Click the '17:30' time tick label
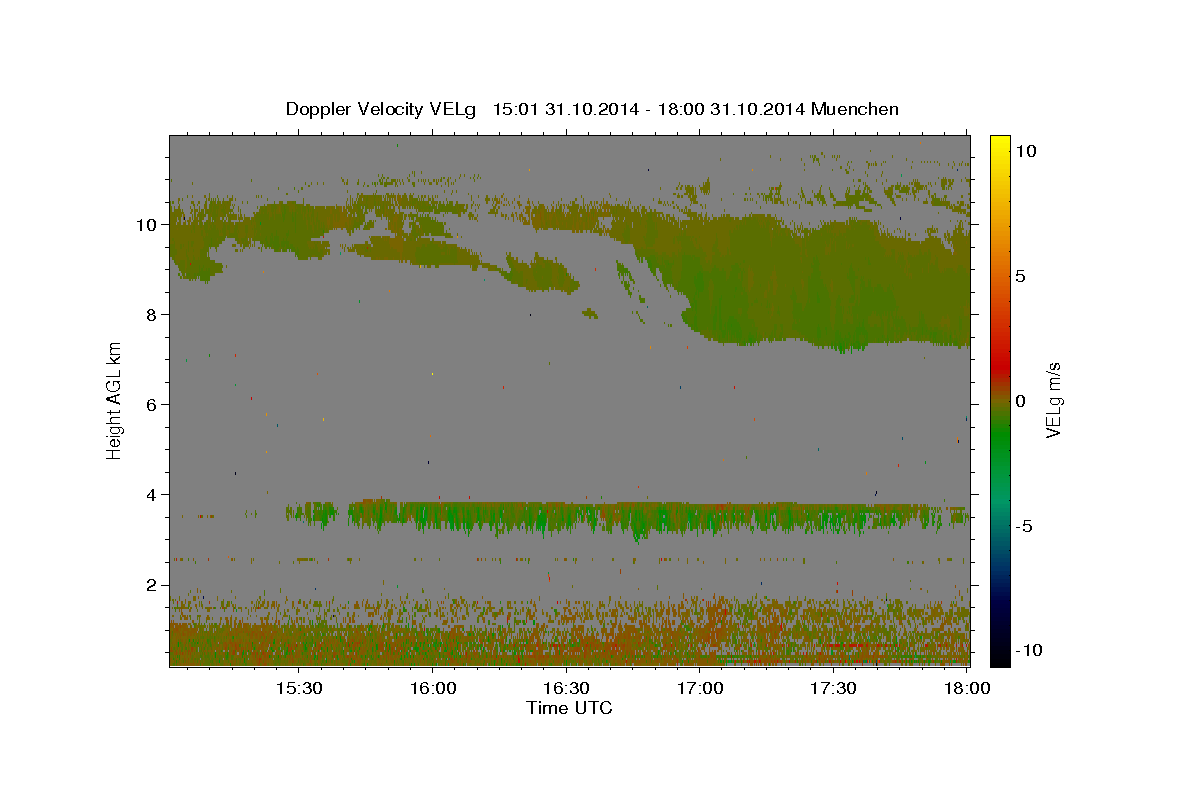 click(833, 689)
